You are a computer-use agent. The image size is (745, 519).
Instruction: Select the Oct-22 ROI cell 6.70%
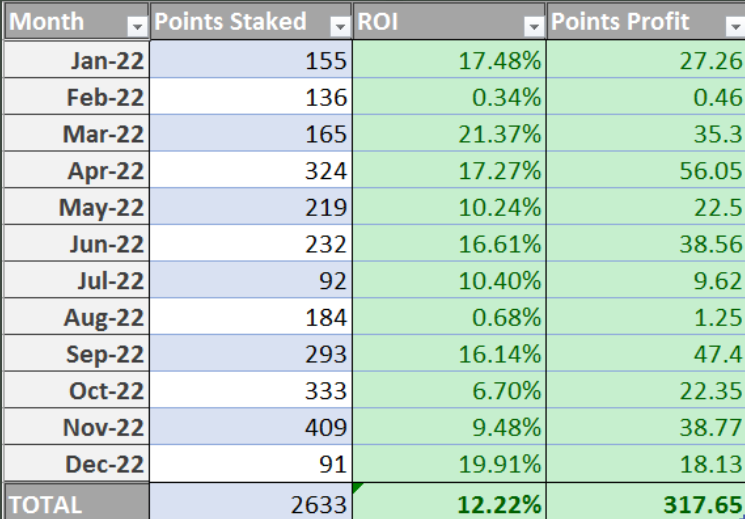tap(449, 390)
